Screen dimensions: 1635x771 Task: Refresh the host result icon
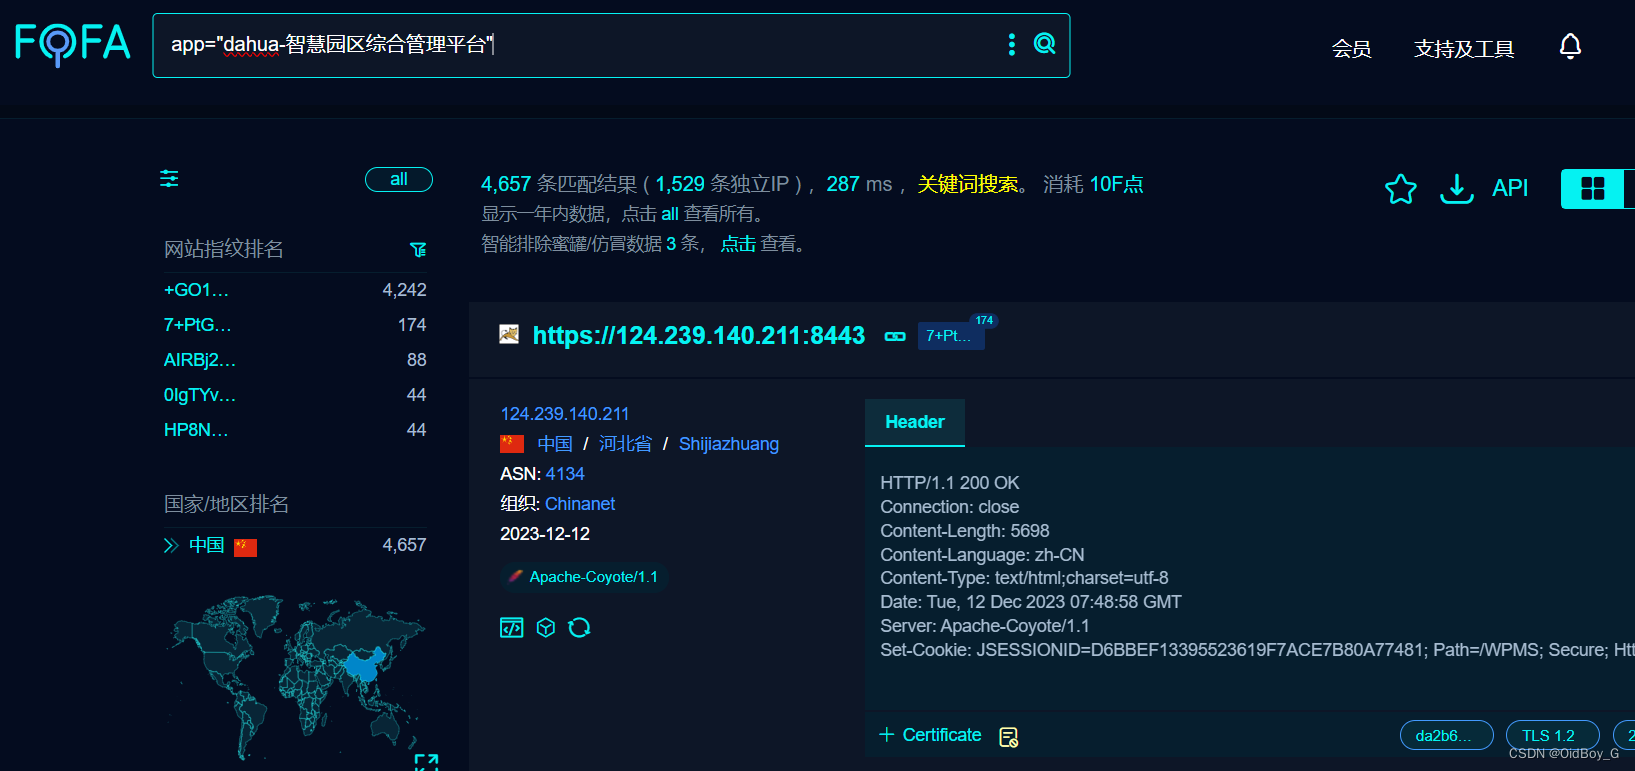click(x=579, y=627)
